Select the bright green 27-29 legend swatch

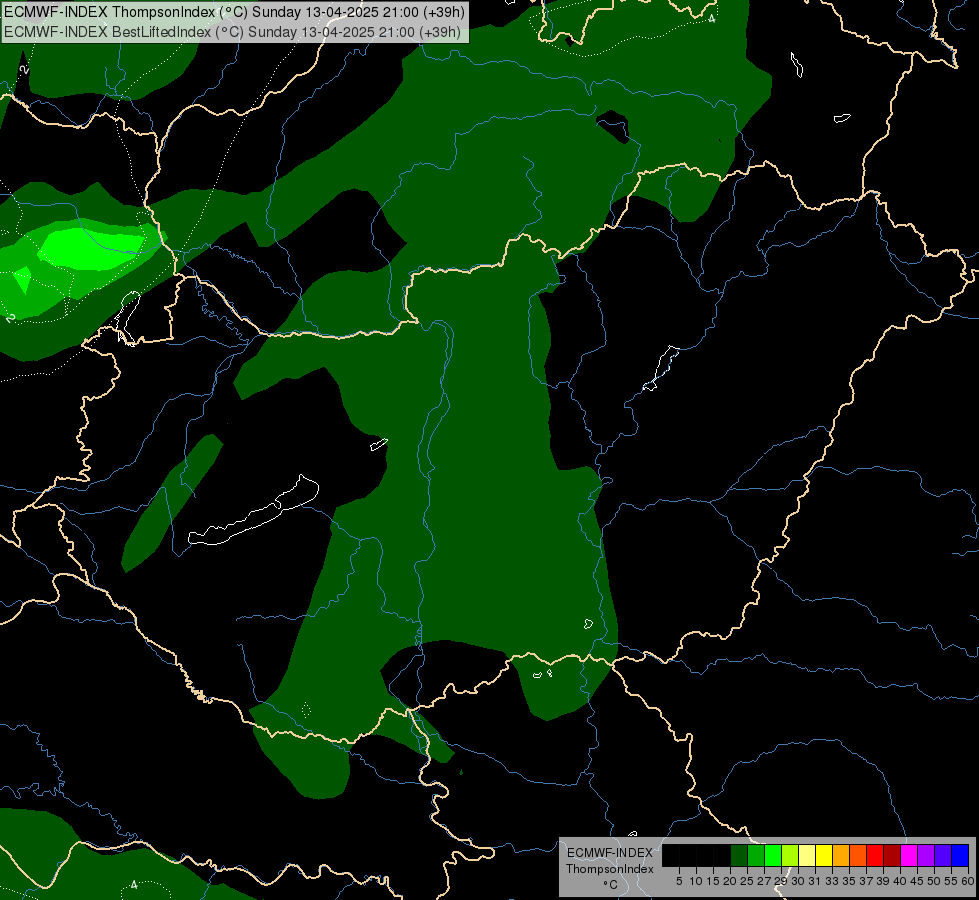click(773, 855)
